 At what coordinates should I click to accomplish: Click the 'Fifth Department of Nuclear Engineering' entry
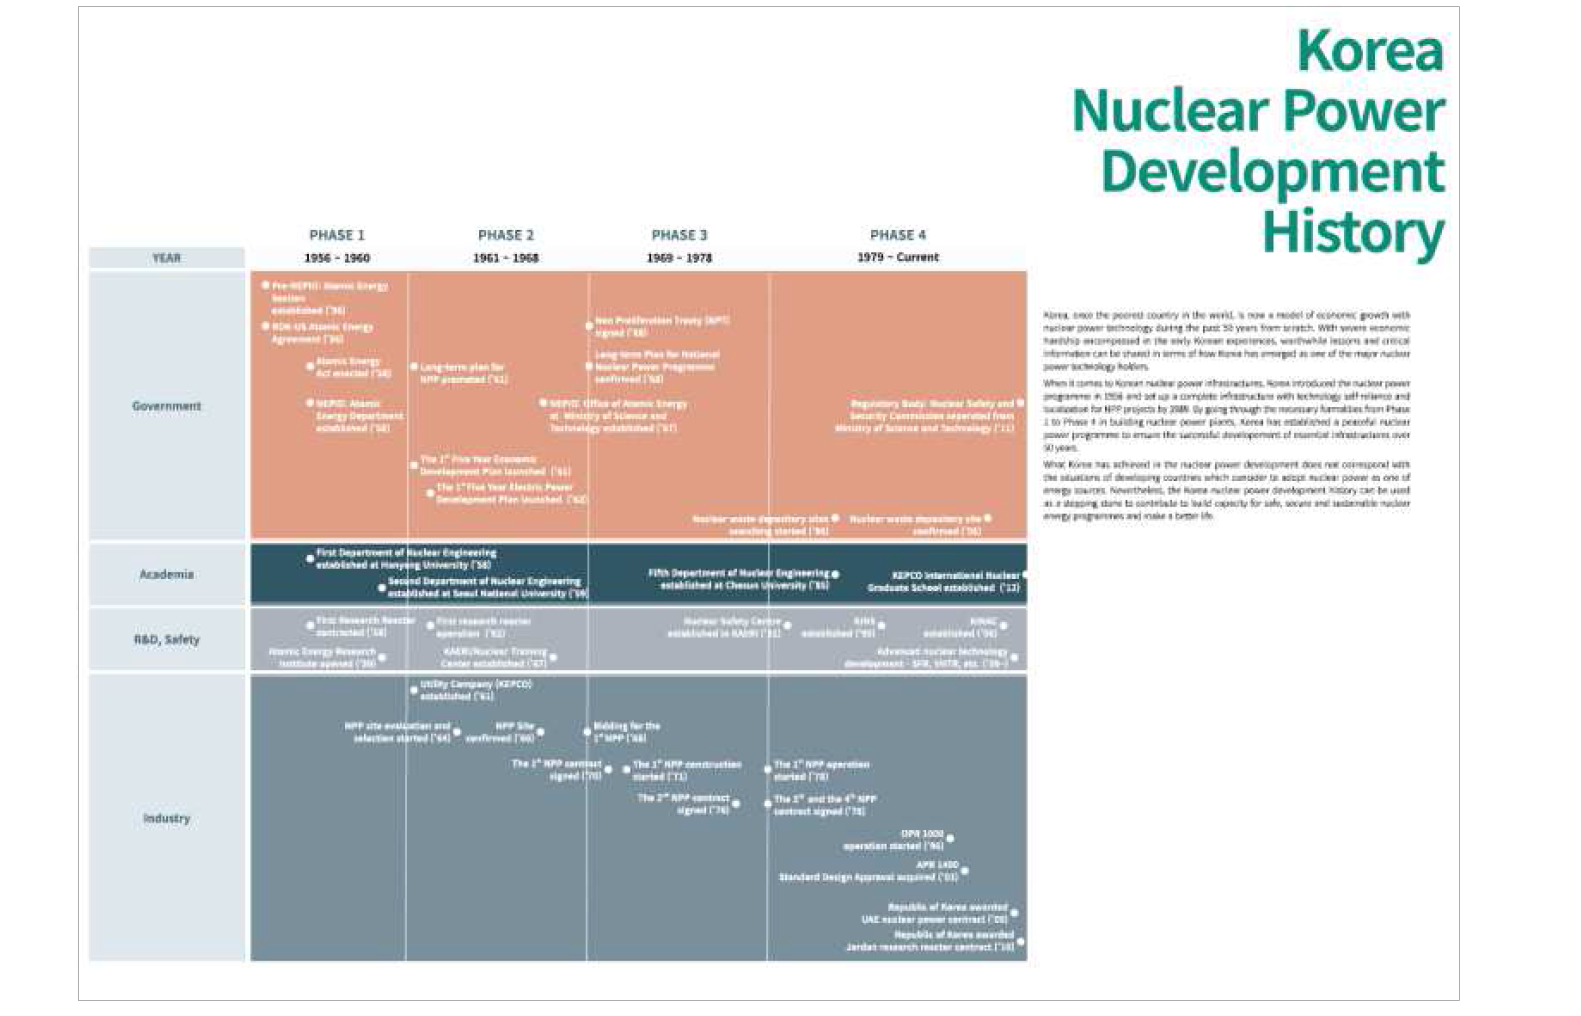743,579
